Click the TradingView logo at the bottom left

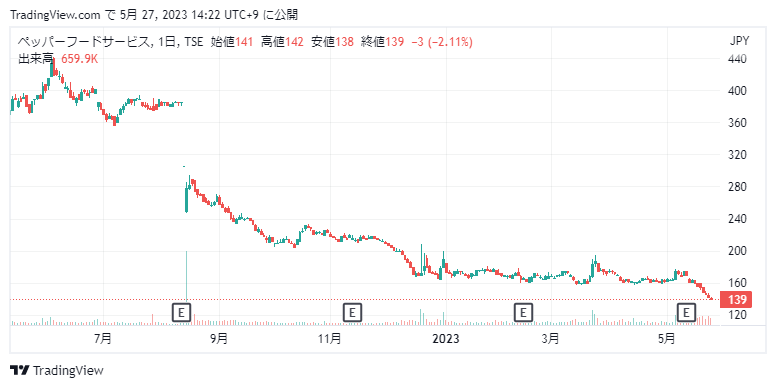tap(57, 370)
